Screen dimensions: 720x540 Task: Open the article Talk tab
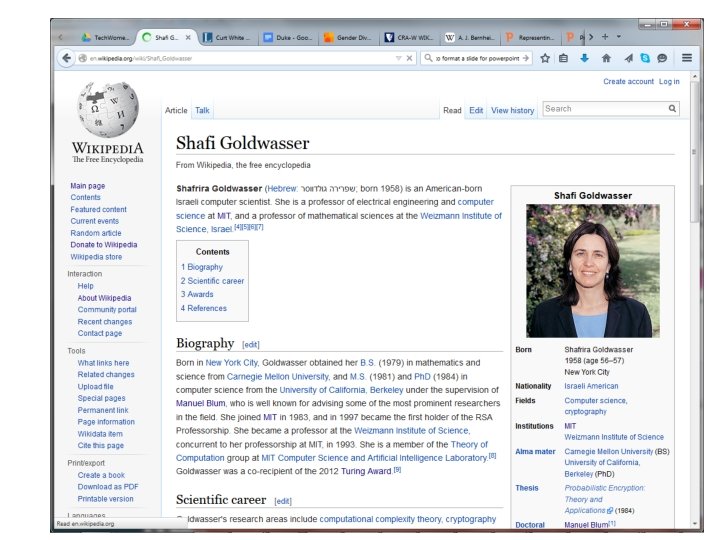(202, 110)
